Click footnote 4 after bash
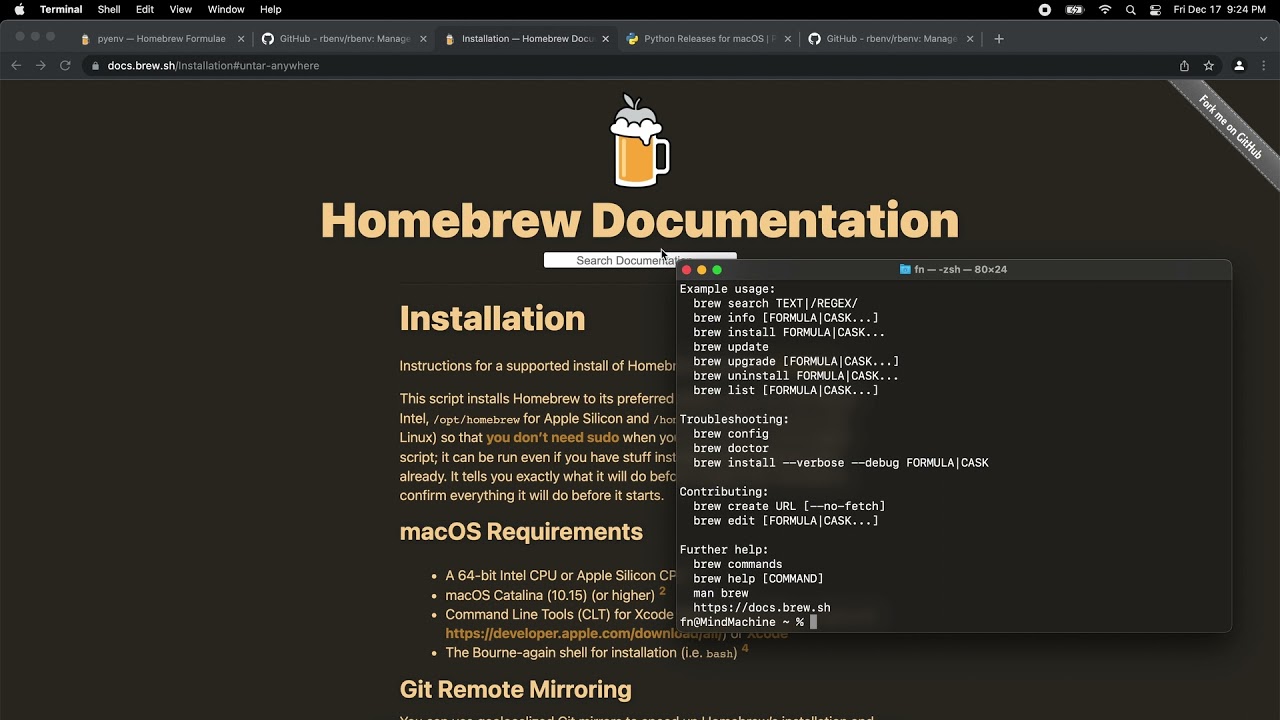The height and width of the screenshot is (720, 1280). 745,649
